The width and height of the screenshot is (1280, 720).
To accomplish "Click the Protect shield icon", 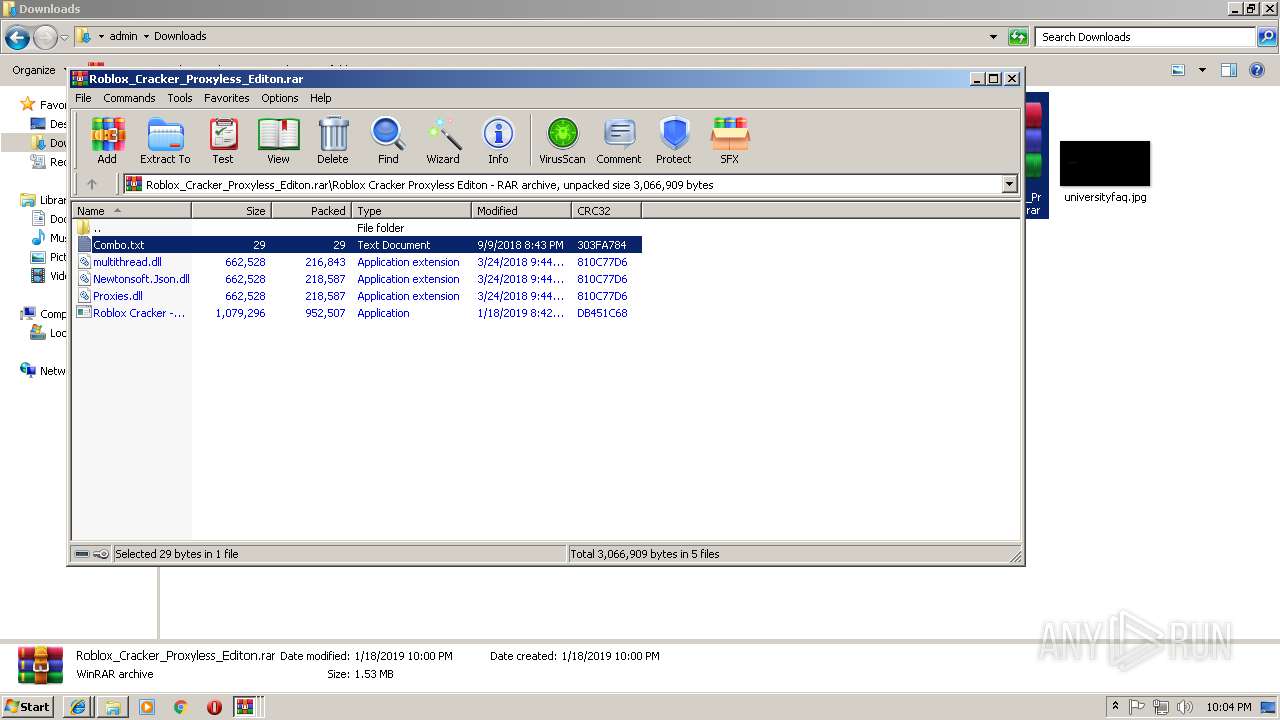I will pyautogui.click(x=674, y=141).
